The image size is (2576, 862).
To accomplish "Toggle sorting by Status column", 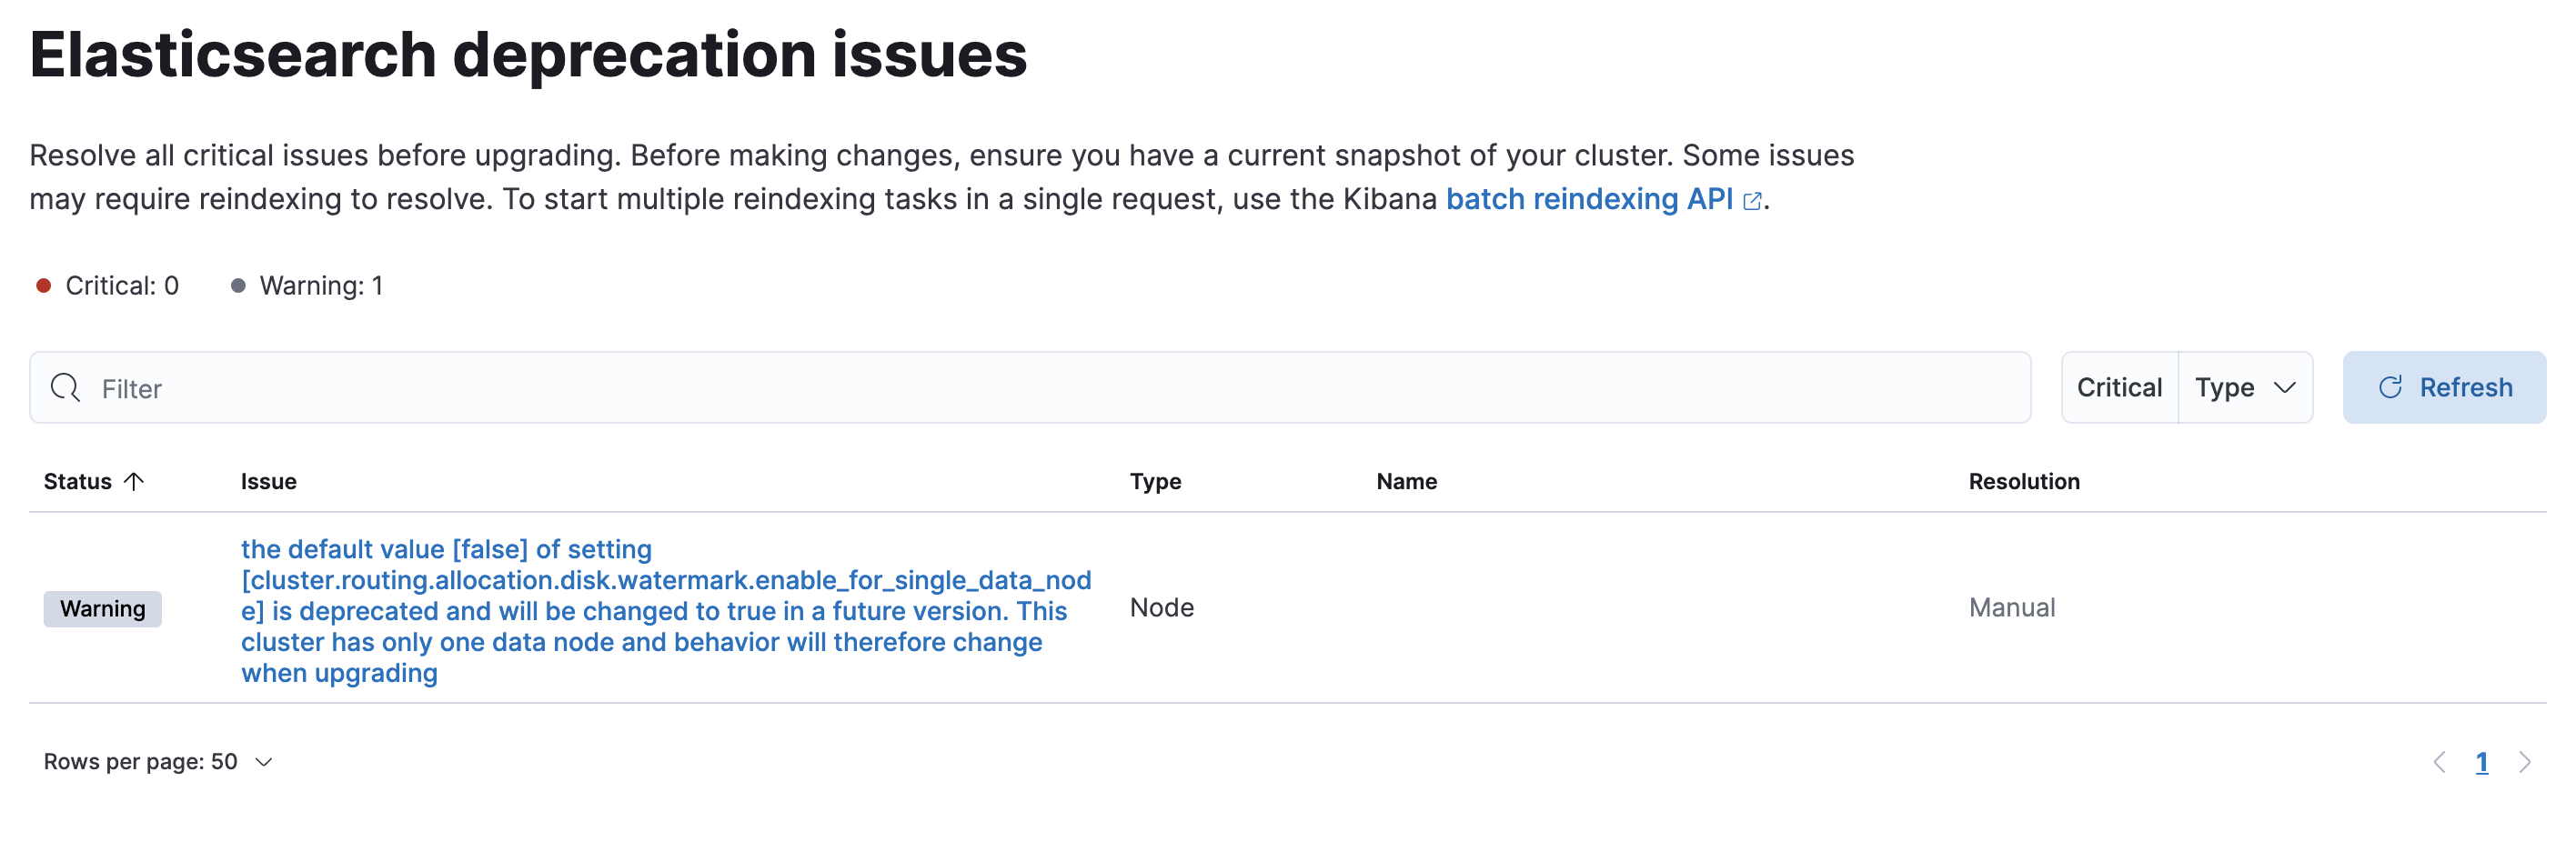I will coord(80,481).
